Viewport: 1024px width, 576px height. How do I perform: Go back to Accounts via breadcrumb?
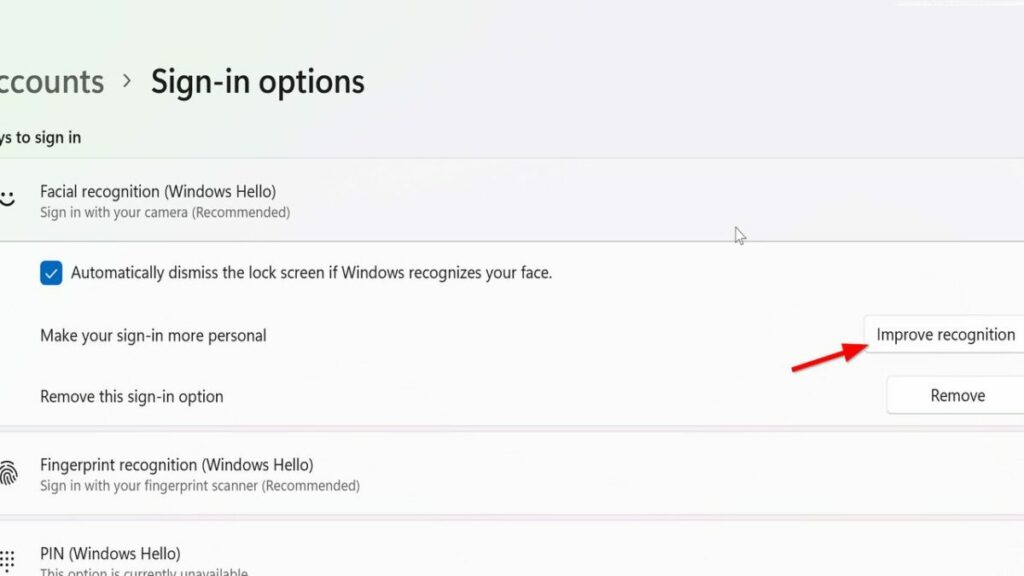pyautogui.click(x=52, y=82)
